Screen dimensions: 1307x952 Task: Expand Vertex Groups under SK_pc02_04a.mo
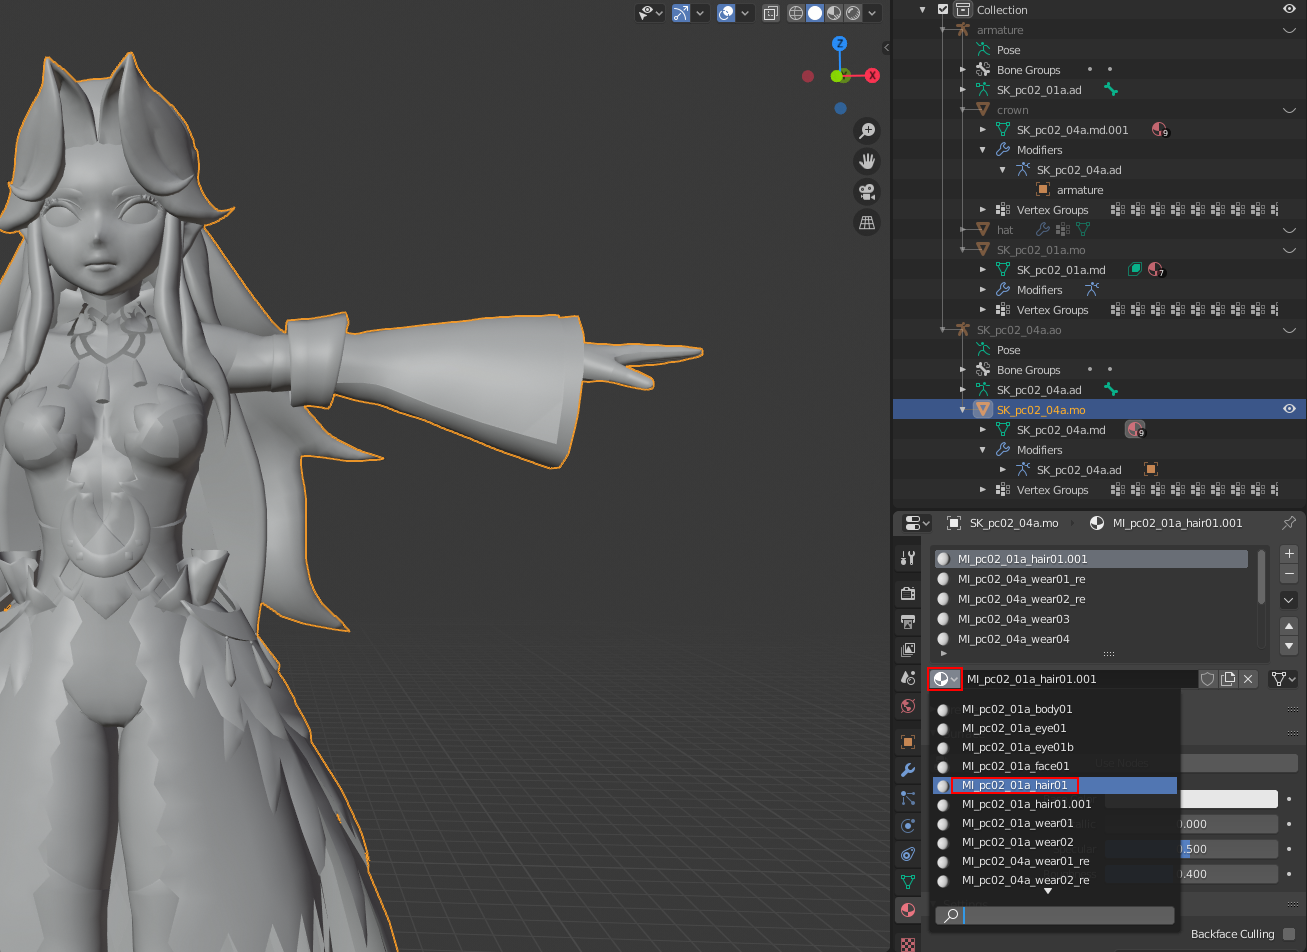[x=983, y=490]
